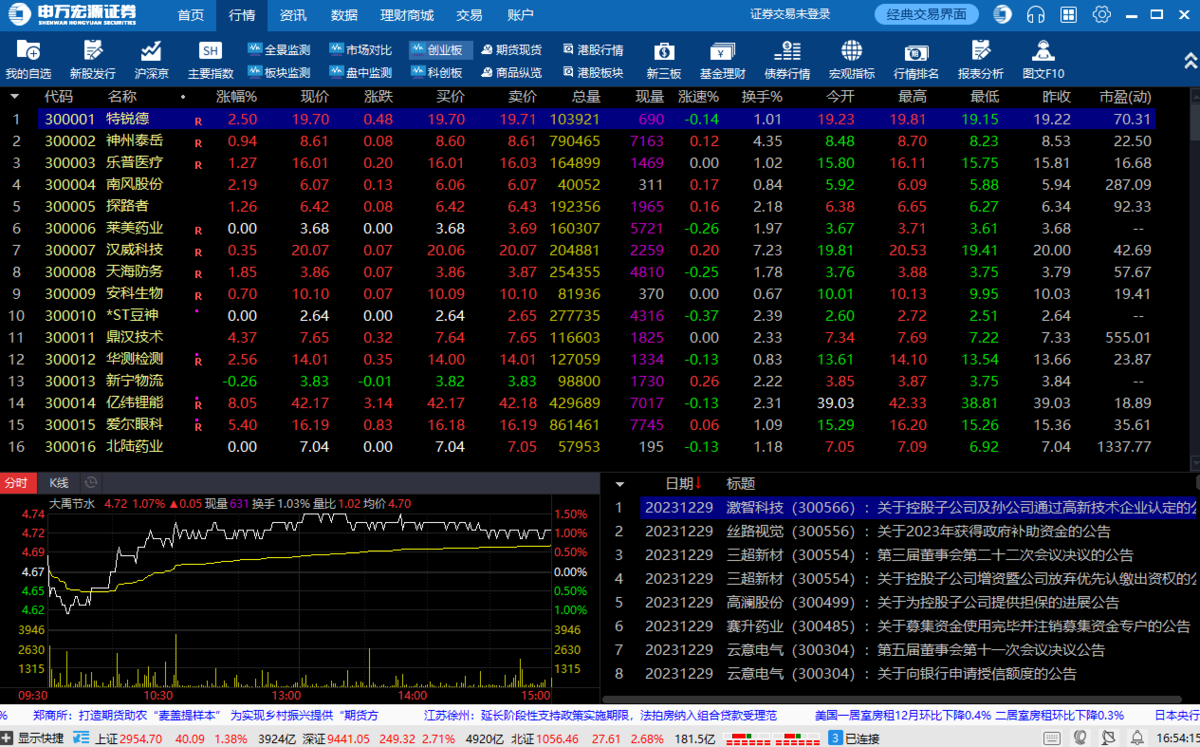This screenshot has height=747, width=1200.
Task: Open 首页 home menu
Action: (x=191, y=15)
